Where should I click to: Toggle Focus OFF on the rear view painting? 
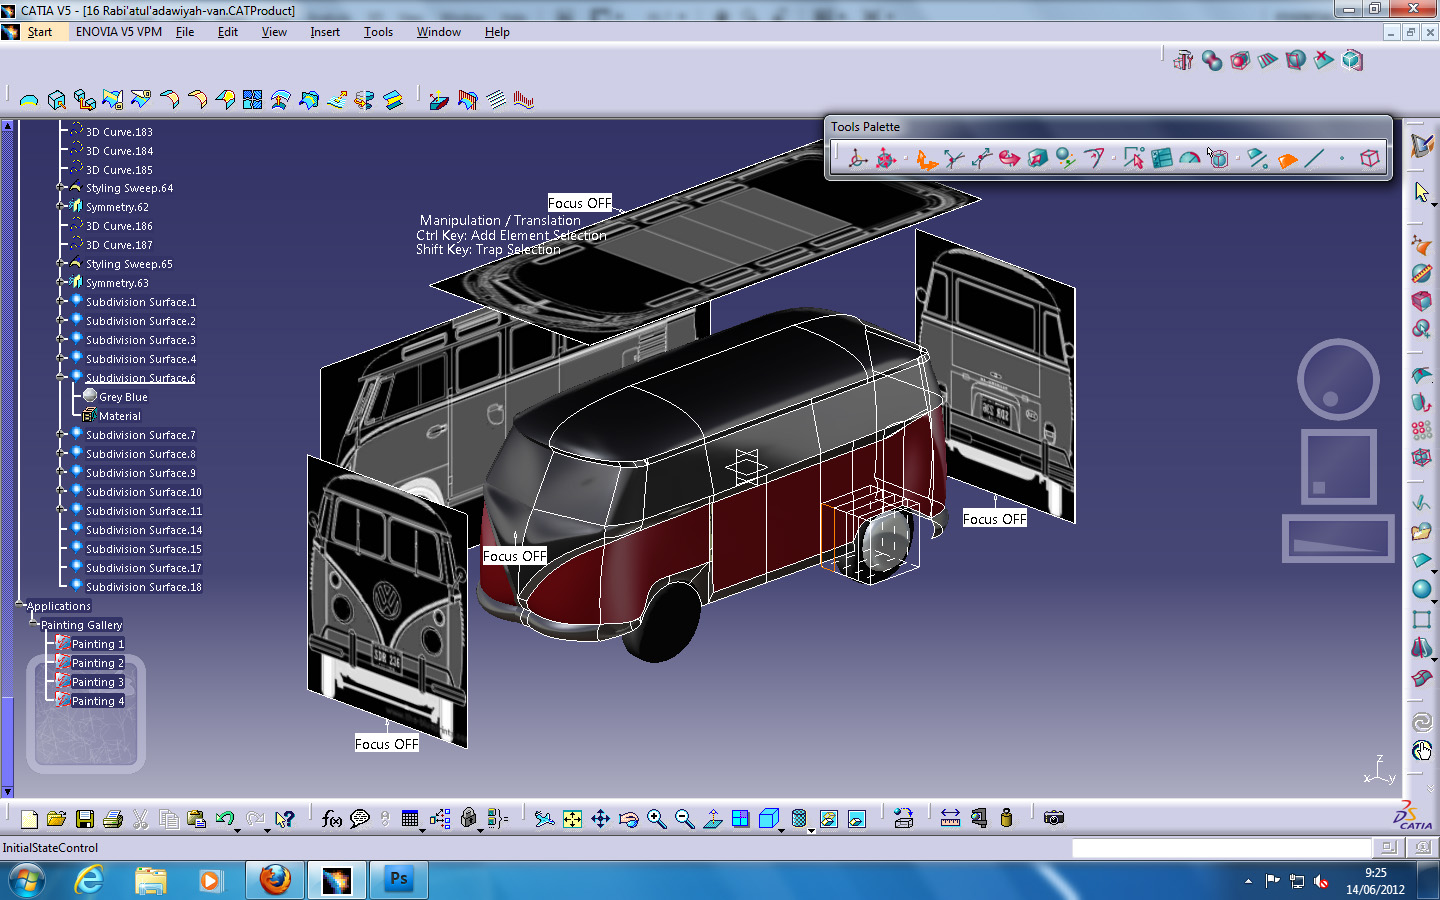coord(994,518)
